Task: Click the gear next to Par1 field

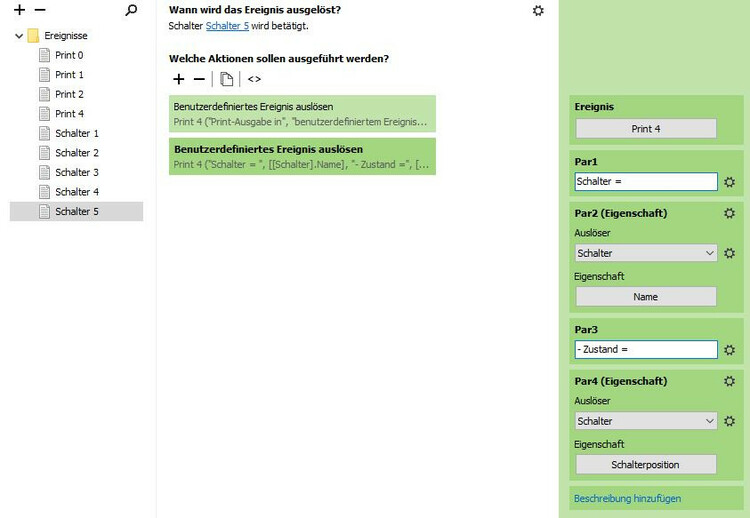Action: coord(729,182)
